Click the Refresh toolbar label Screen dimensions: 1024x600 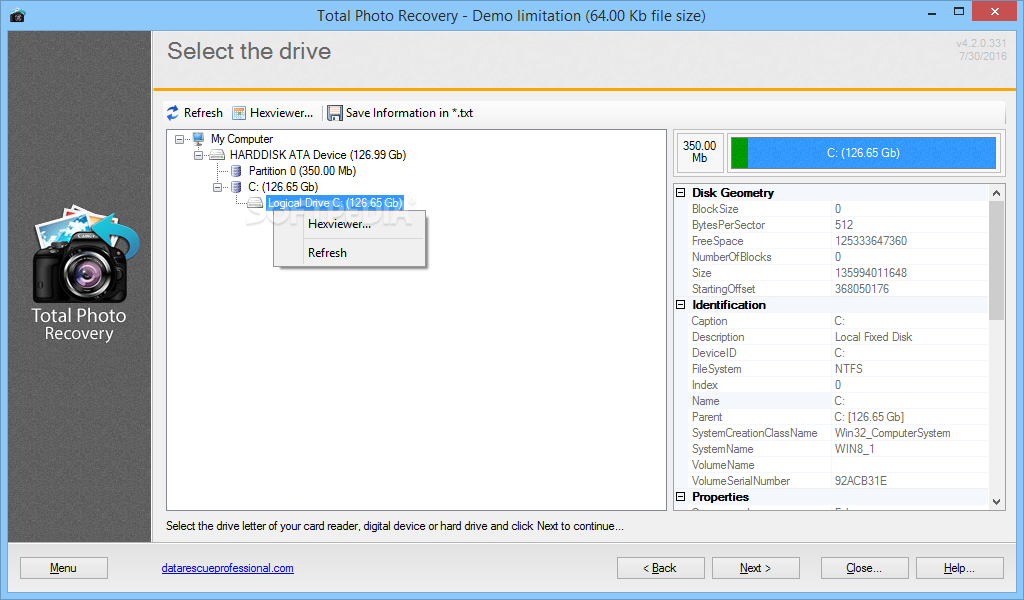click(203, 113)
